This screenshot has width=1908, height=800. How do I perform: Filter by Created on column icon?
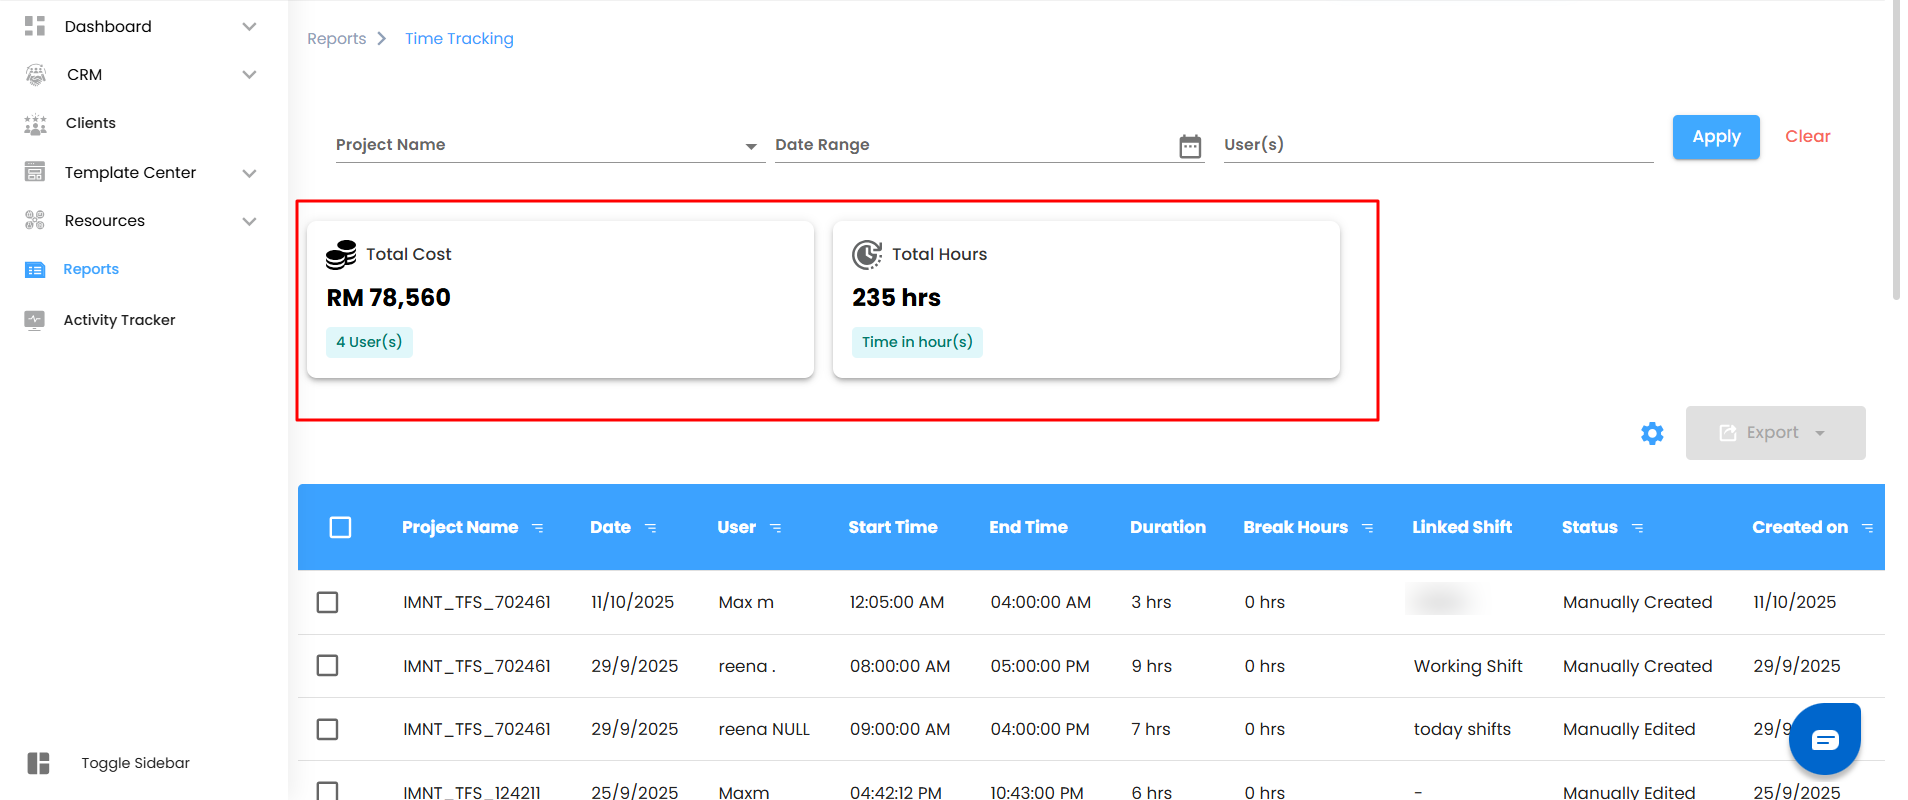[x=1867, y=528]
